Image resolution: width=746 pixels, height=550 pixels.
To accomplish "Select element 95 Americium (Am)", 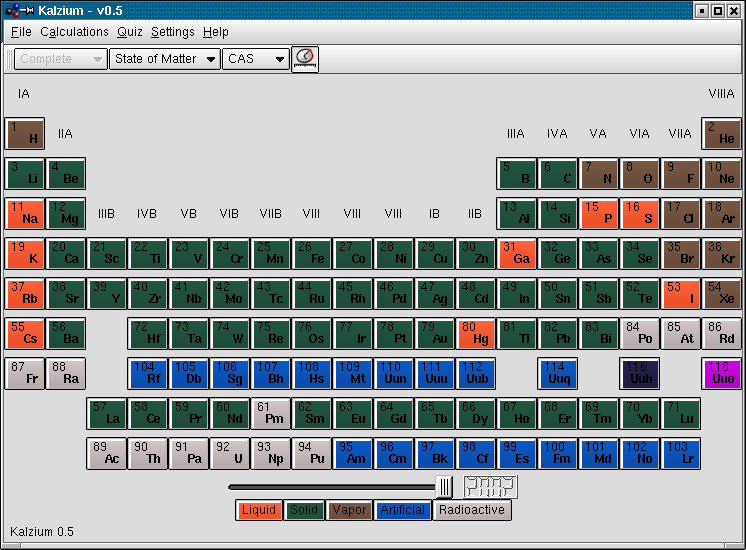I will coord(352,453).
